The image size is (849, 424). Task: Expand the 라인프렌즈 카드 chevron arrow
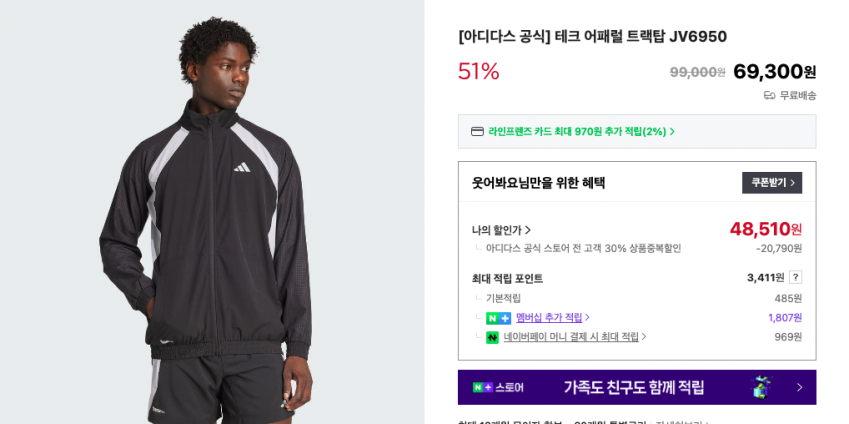pyautogui.click(x=672, y=132)
